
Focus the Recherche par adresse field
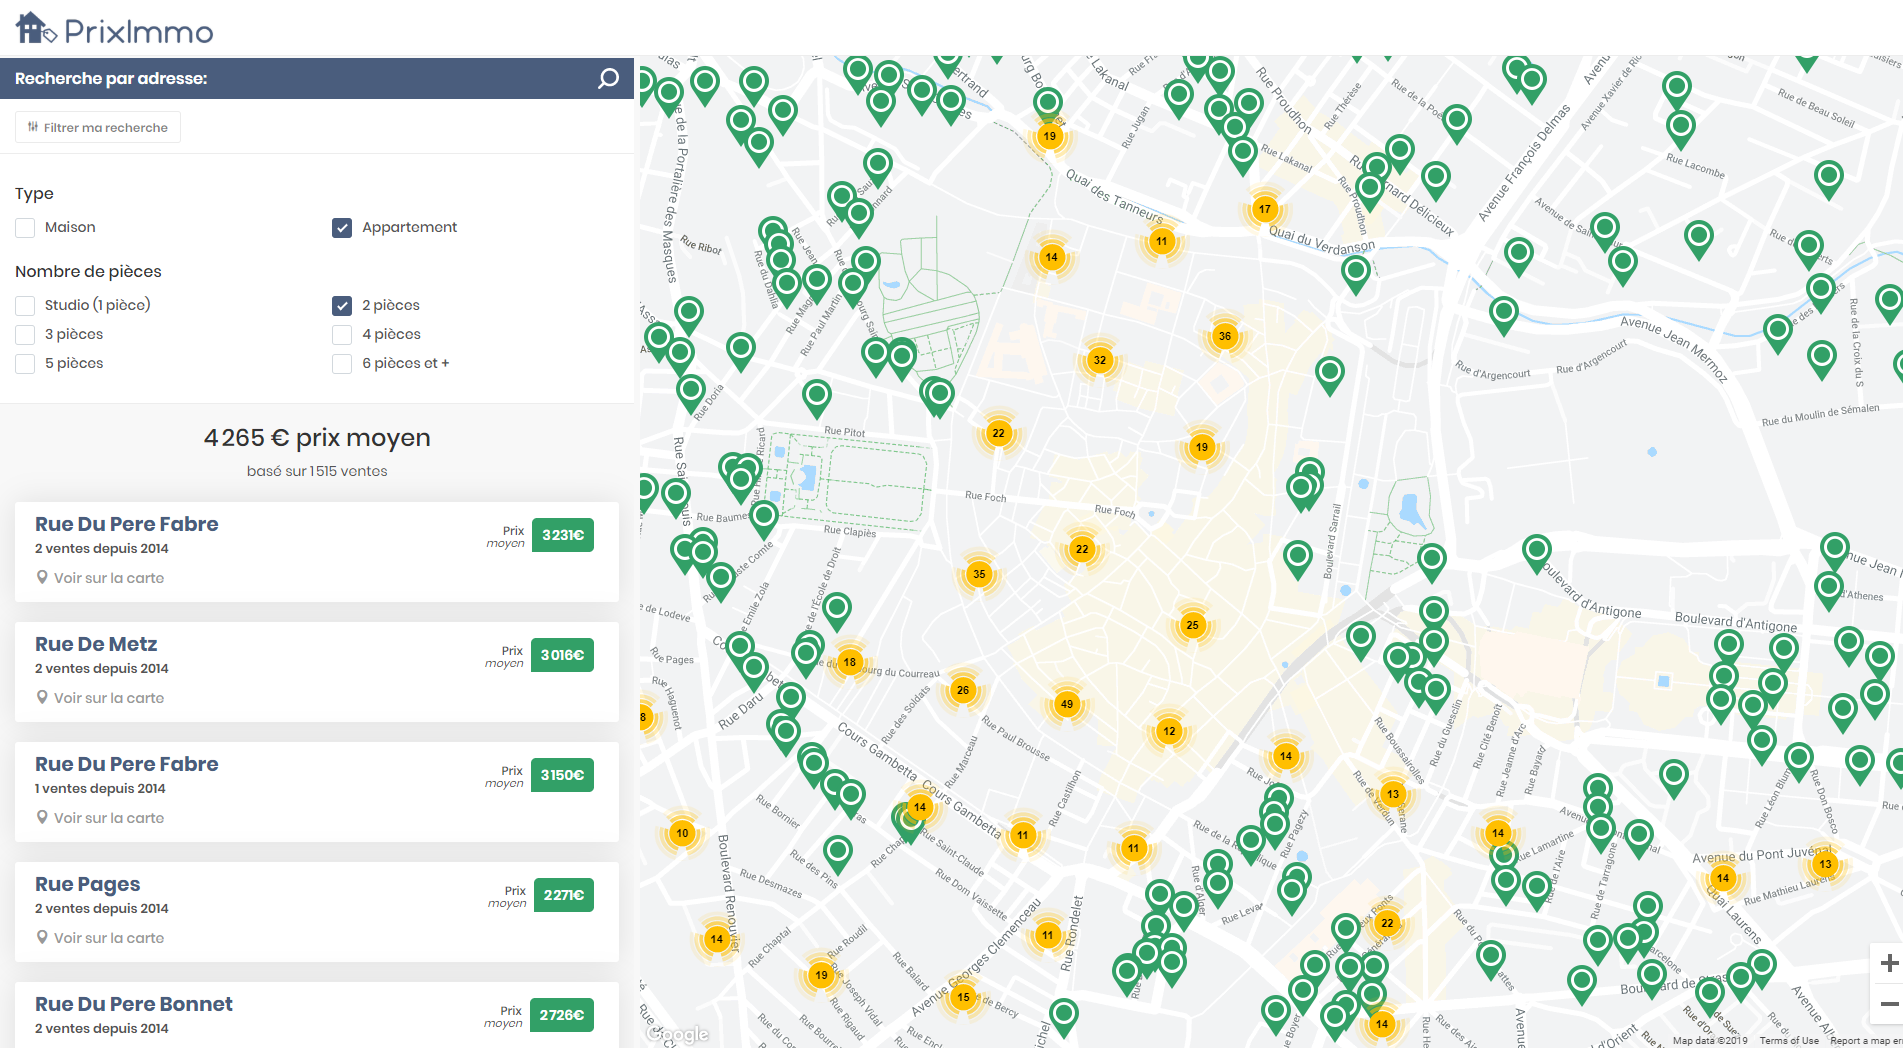(300, 78)
